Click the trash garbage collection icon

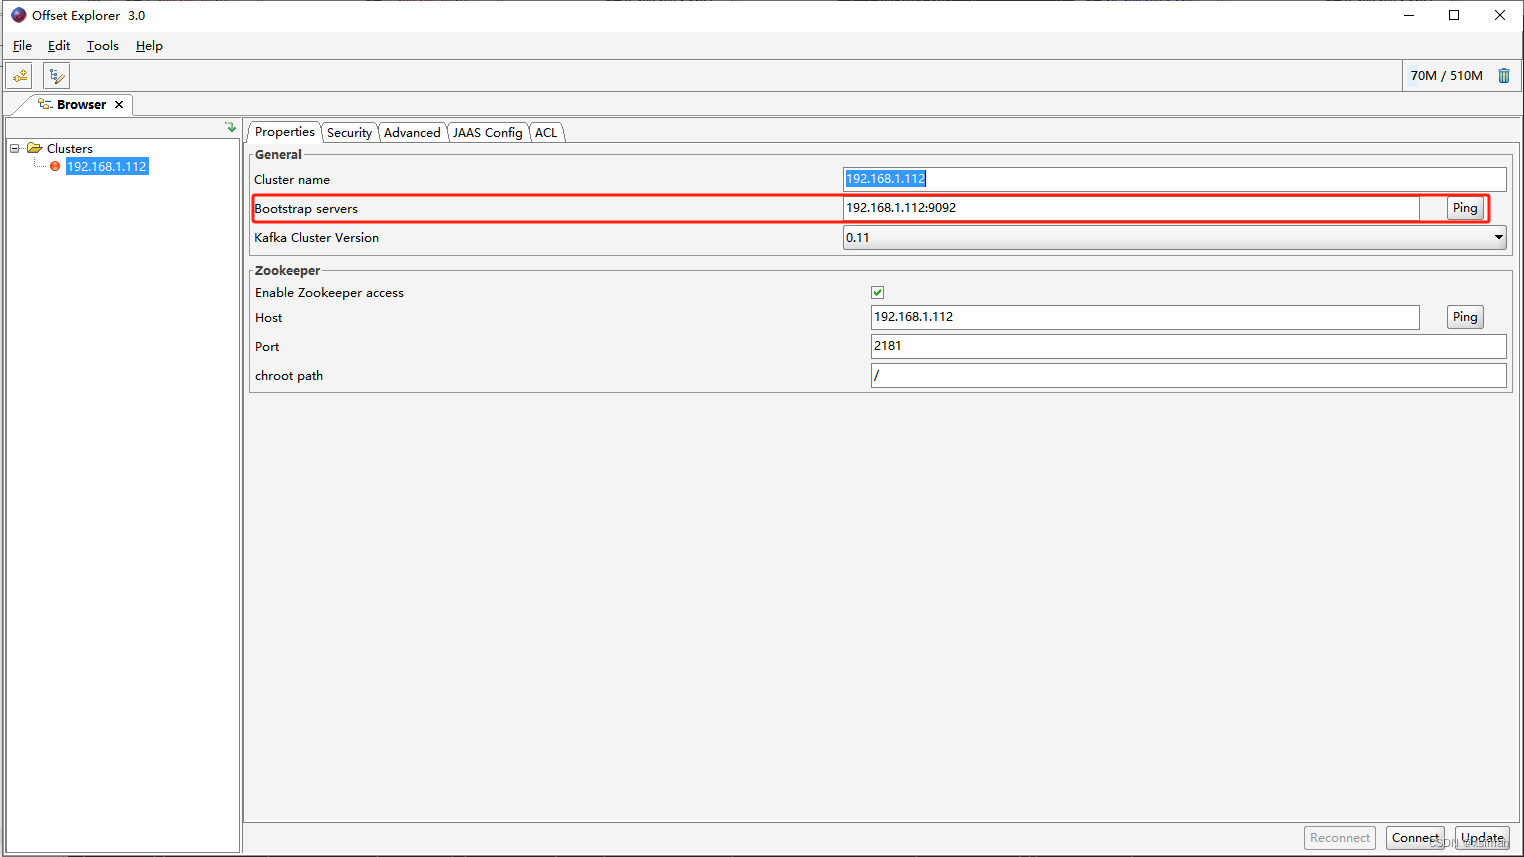pyautogui.click(x=1503, y=75)
